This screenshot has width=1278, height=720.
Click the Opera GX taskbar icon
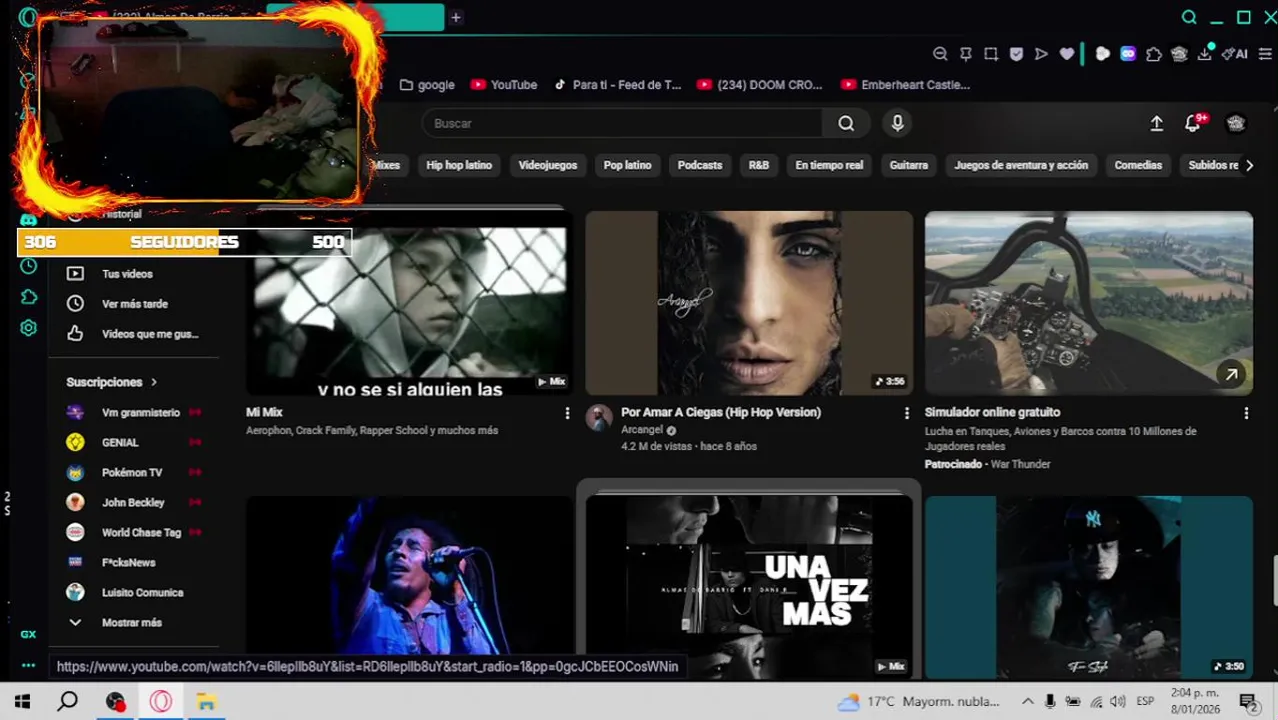[161, 702]
